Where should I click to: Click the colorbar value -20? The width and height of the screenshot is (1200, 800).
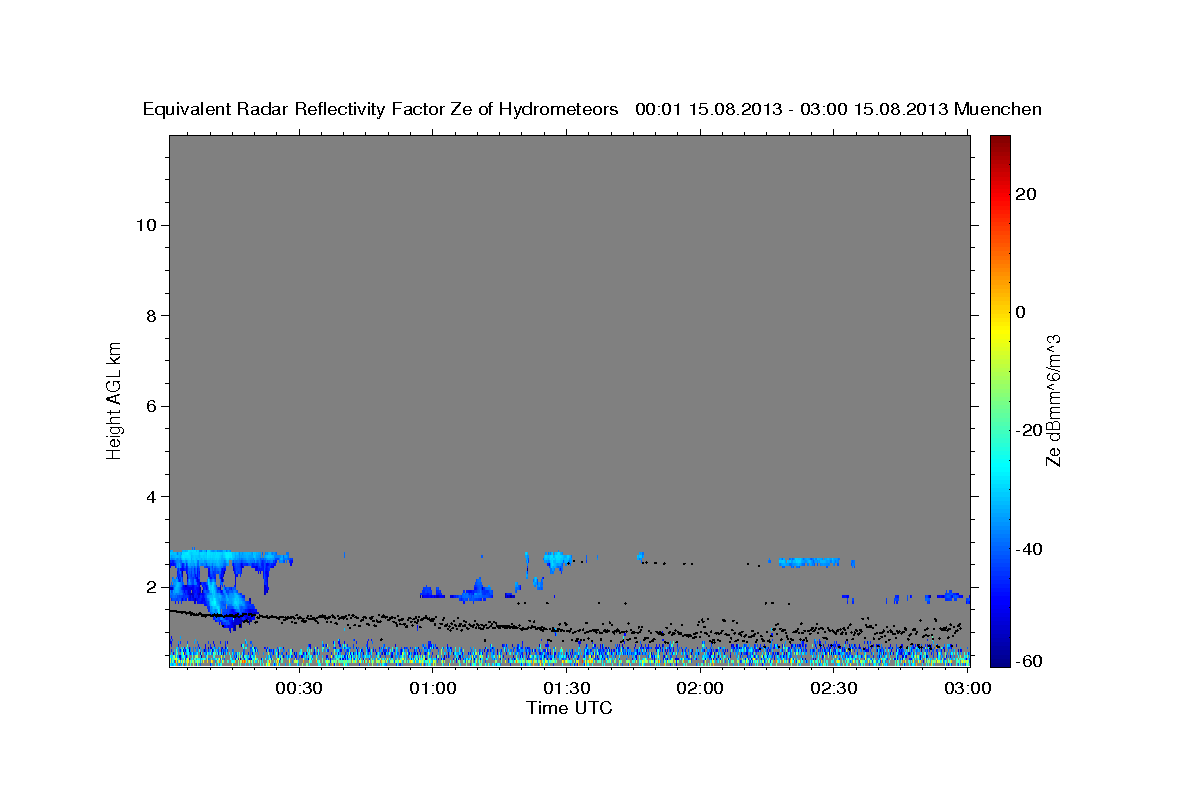tap(1030, 430)
